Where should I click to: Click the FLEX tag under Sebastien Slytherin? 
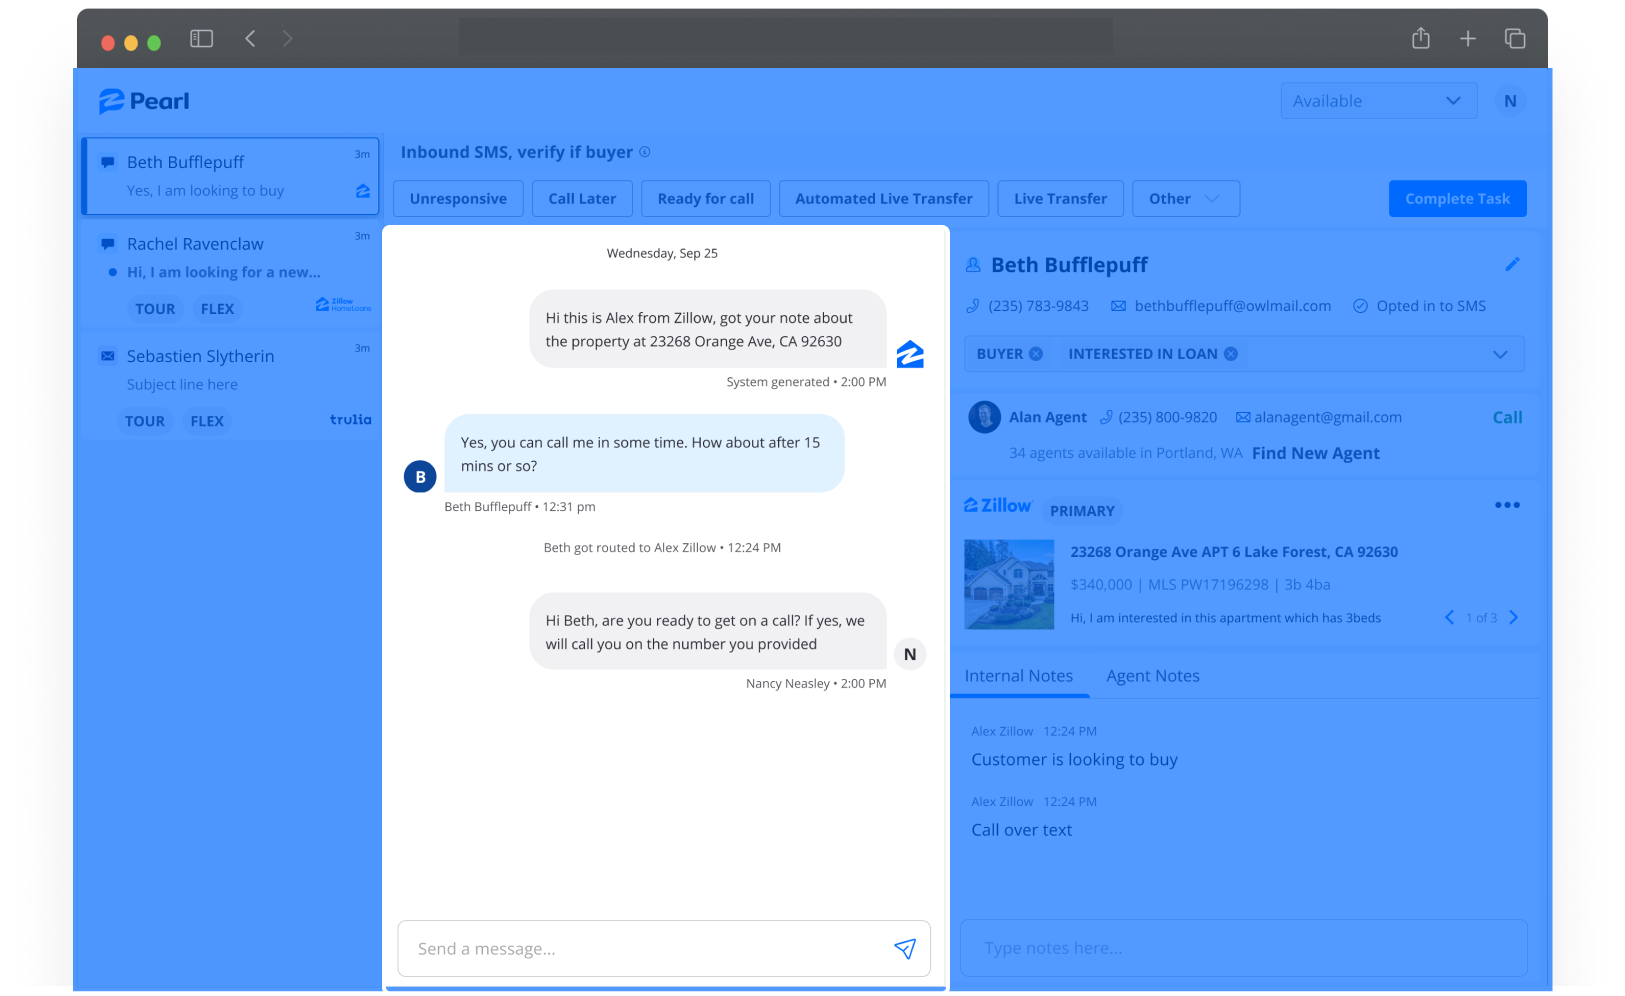207,421
